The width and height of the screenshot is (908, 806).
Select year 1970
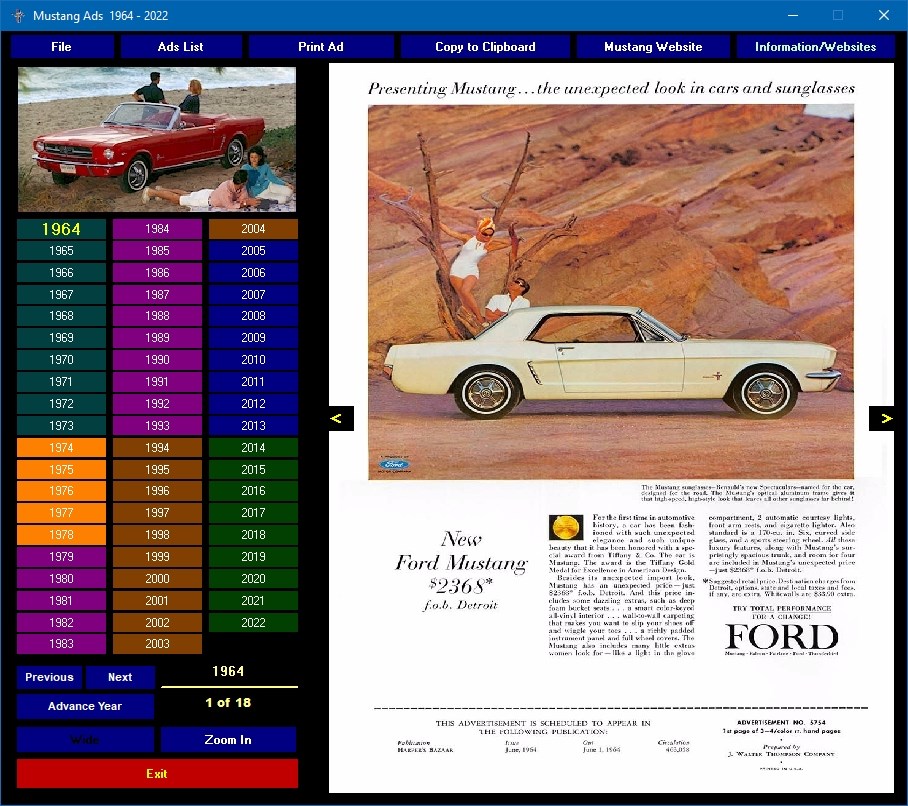[61, 360]
